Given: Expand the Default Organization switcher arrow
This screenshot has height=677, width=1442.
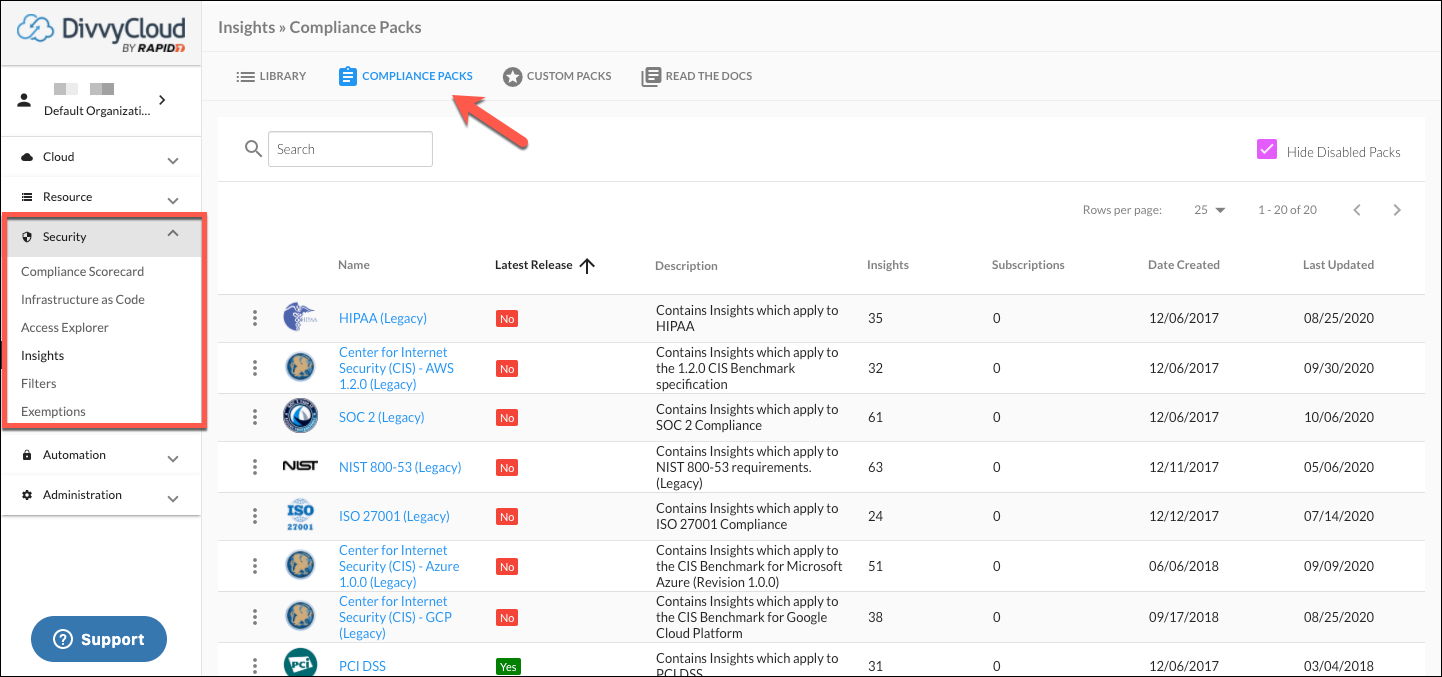Looking at the screenshot, I should 162,100.
